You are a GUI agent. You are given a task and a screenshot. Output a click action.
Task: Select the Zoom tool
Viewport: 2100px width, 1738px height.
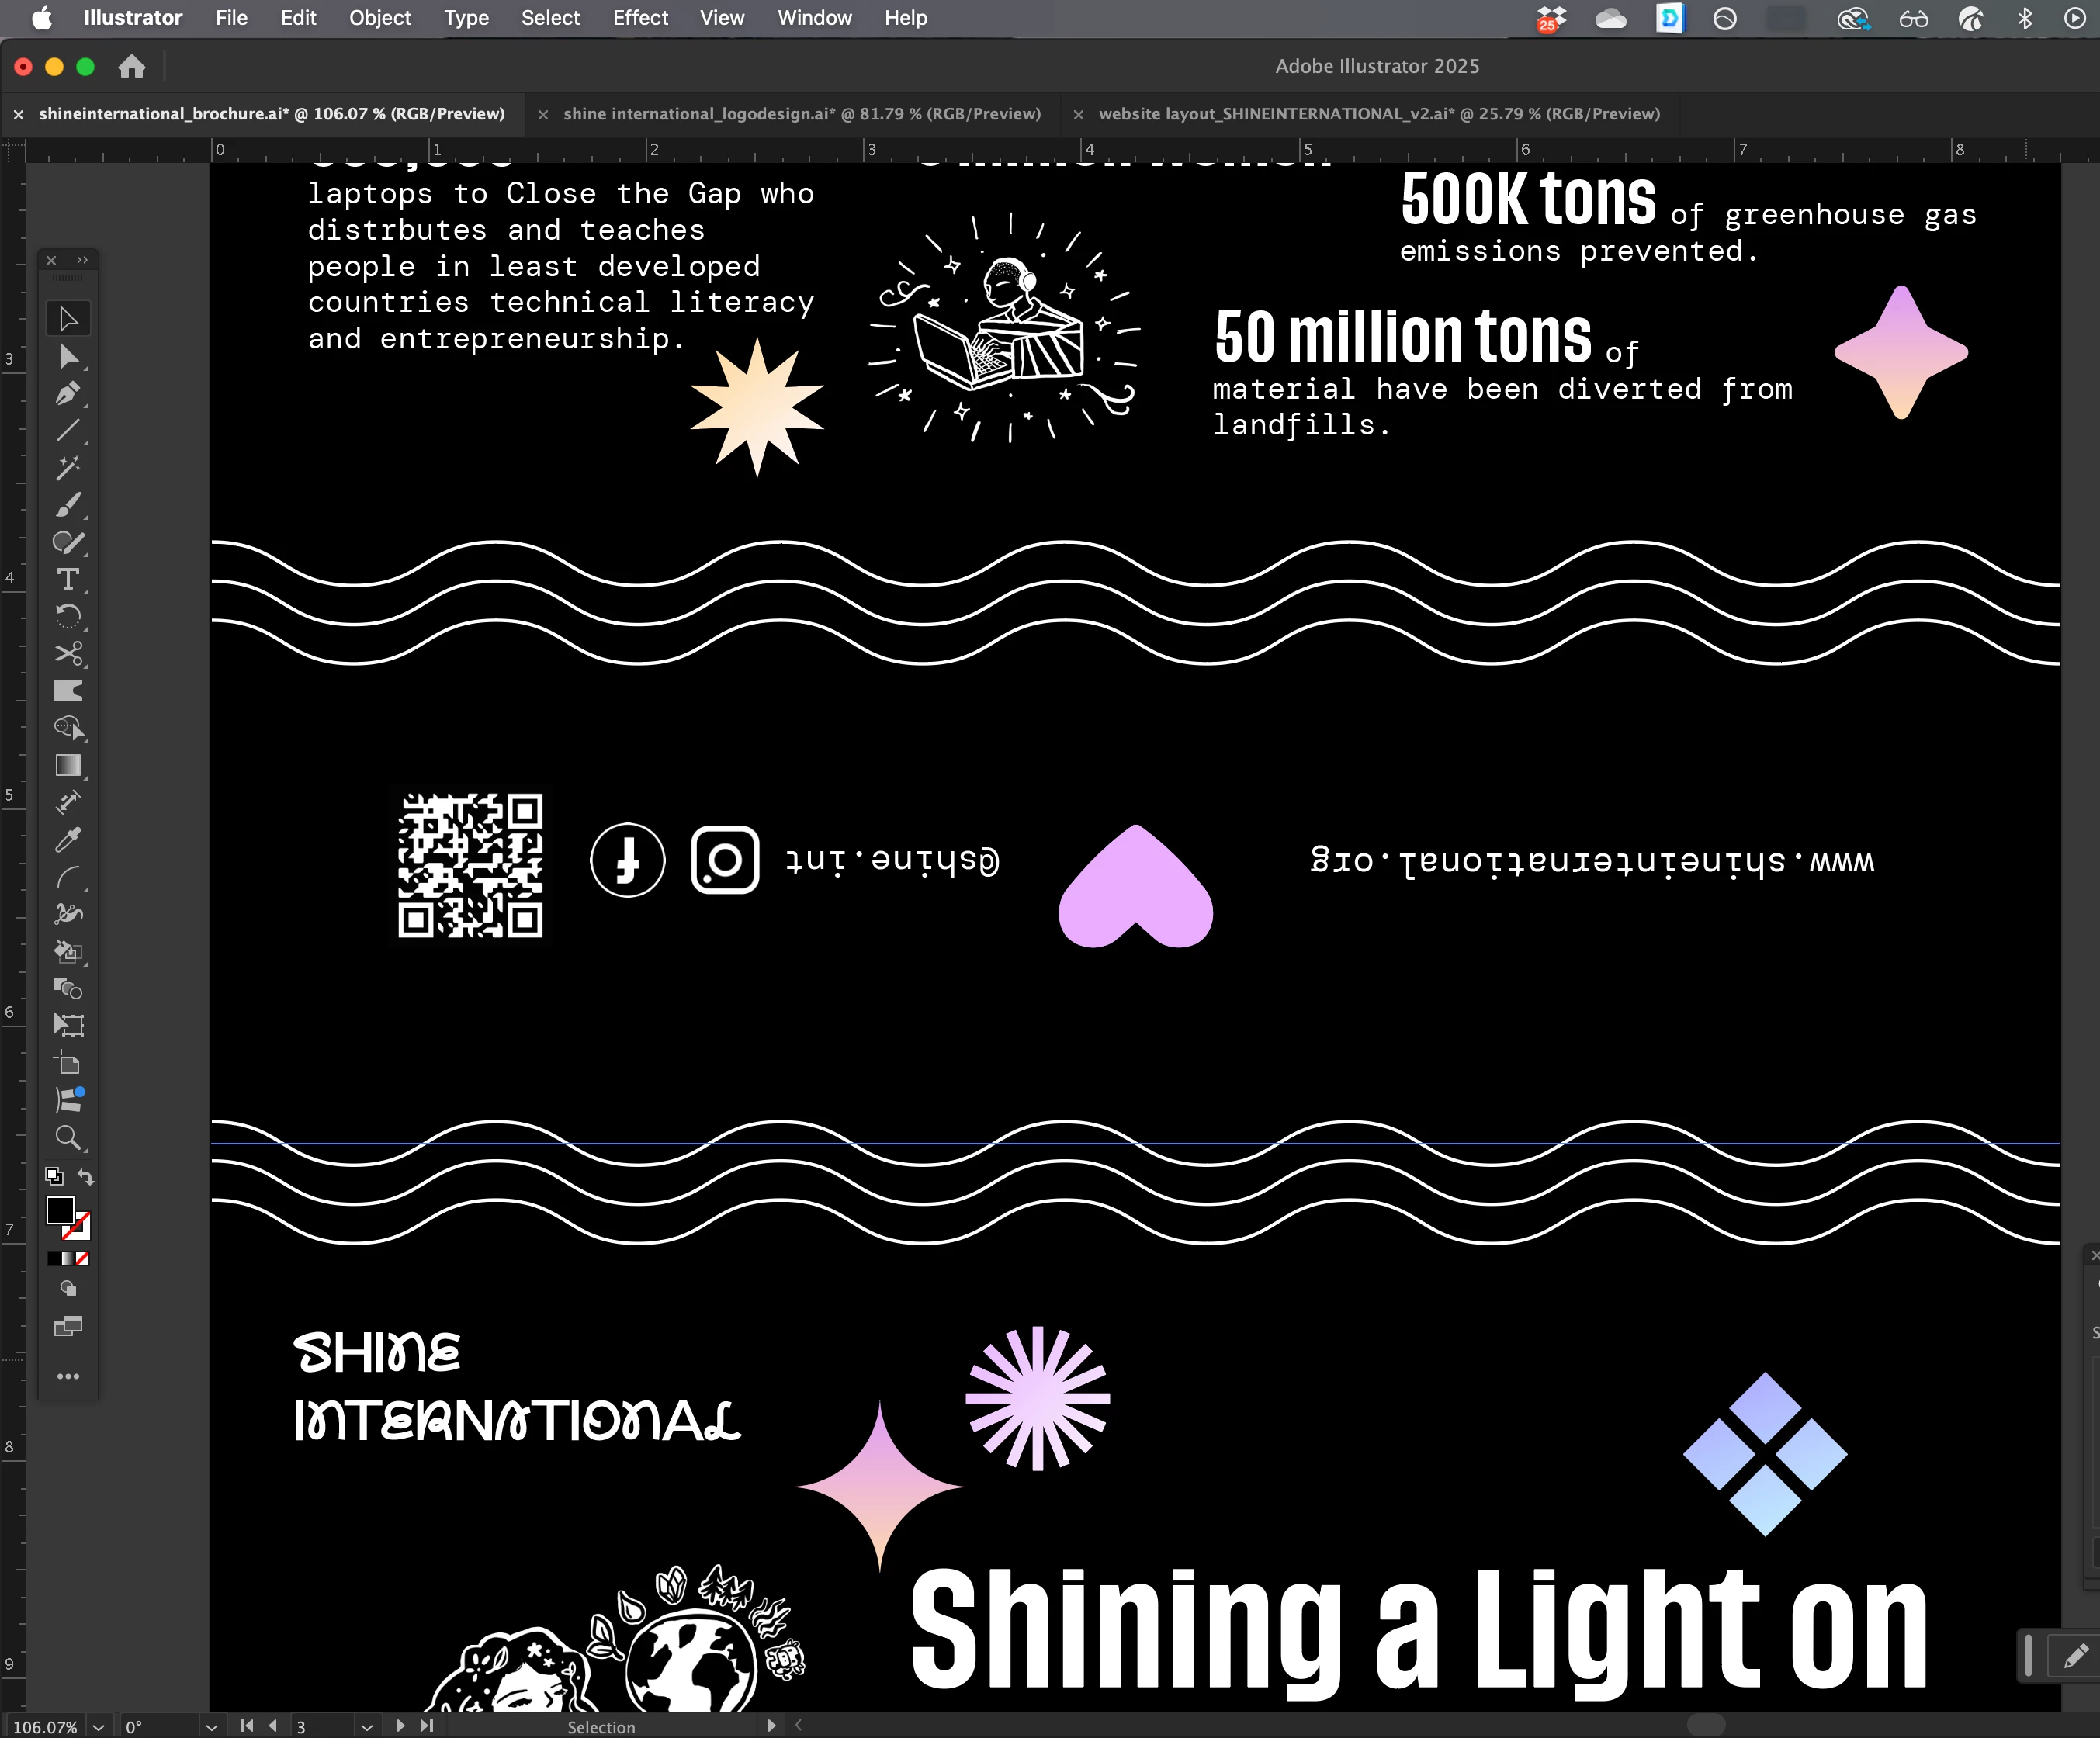point(68,1137)
